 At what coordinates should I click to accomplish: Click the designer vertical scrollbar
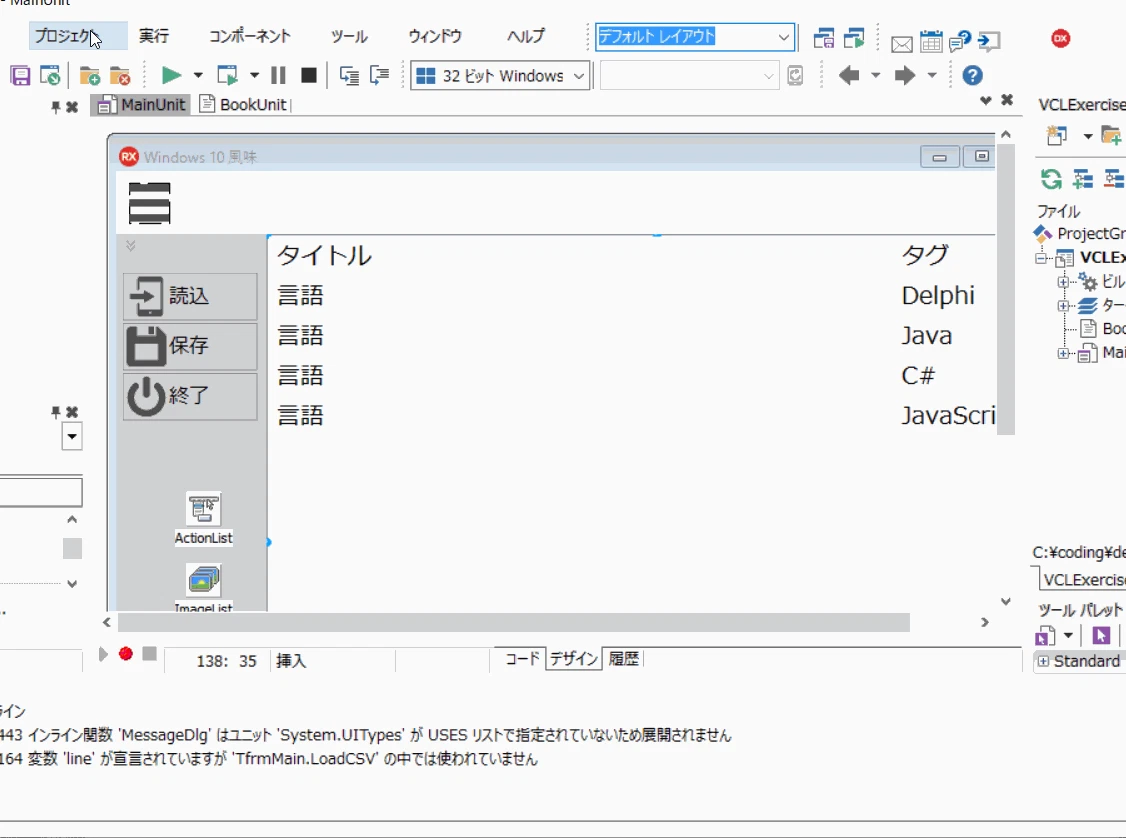coord(1005,287)
